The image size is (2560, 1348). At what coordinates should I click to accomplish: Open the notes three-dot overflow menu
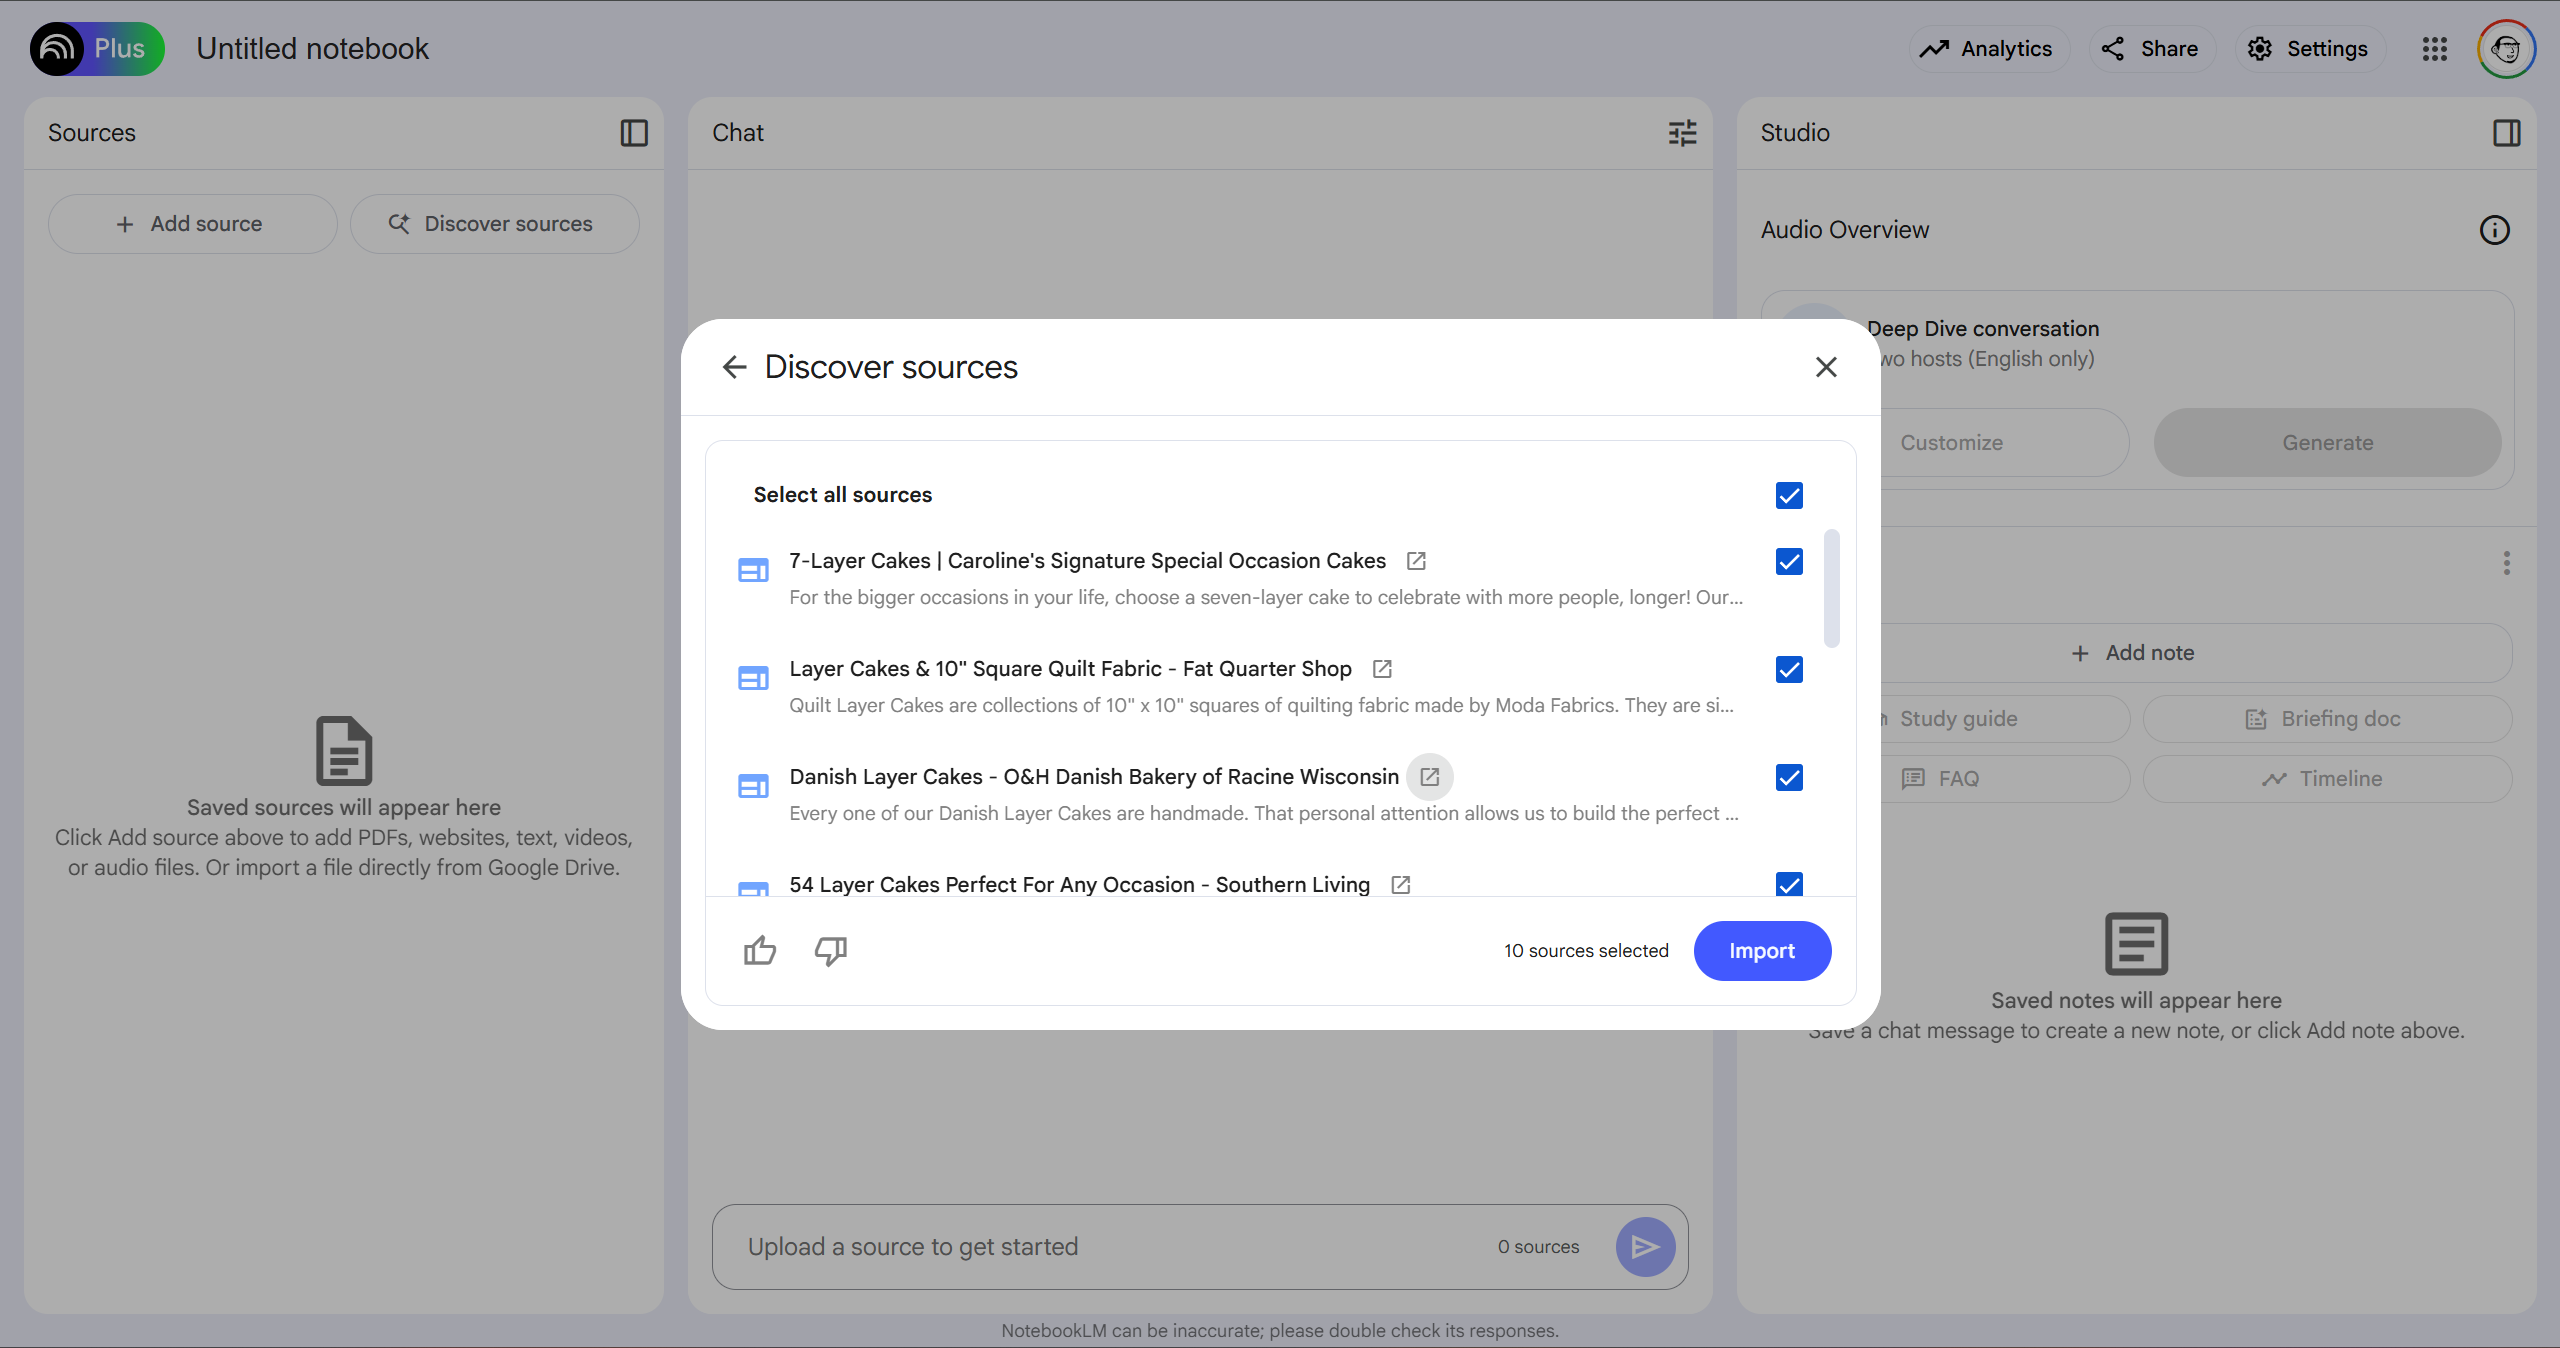point(2506,563)
